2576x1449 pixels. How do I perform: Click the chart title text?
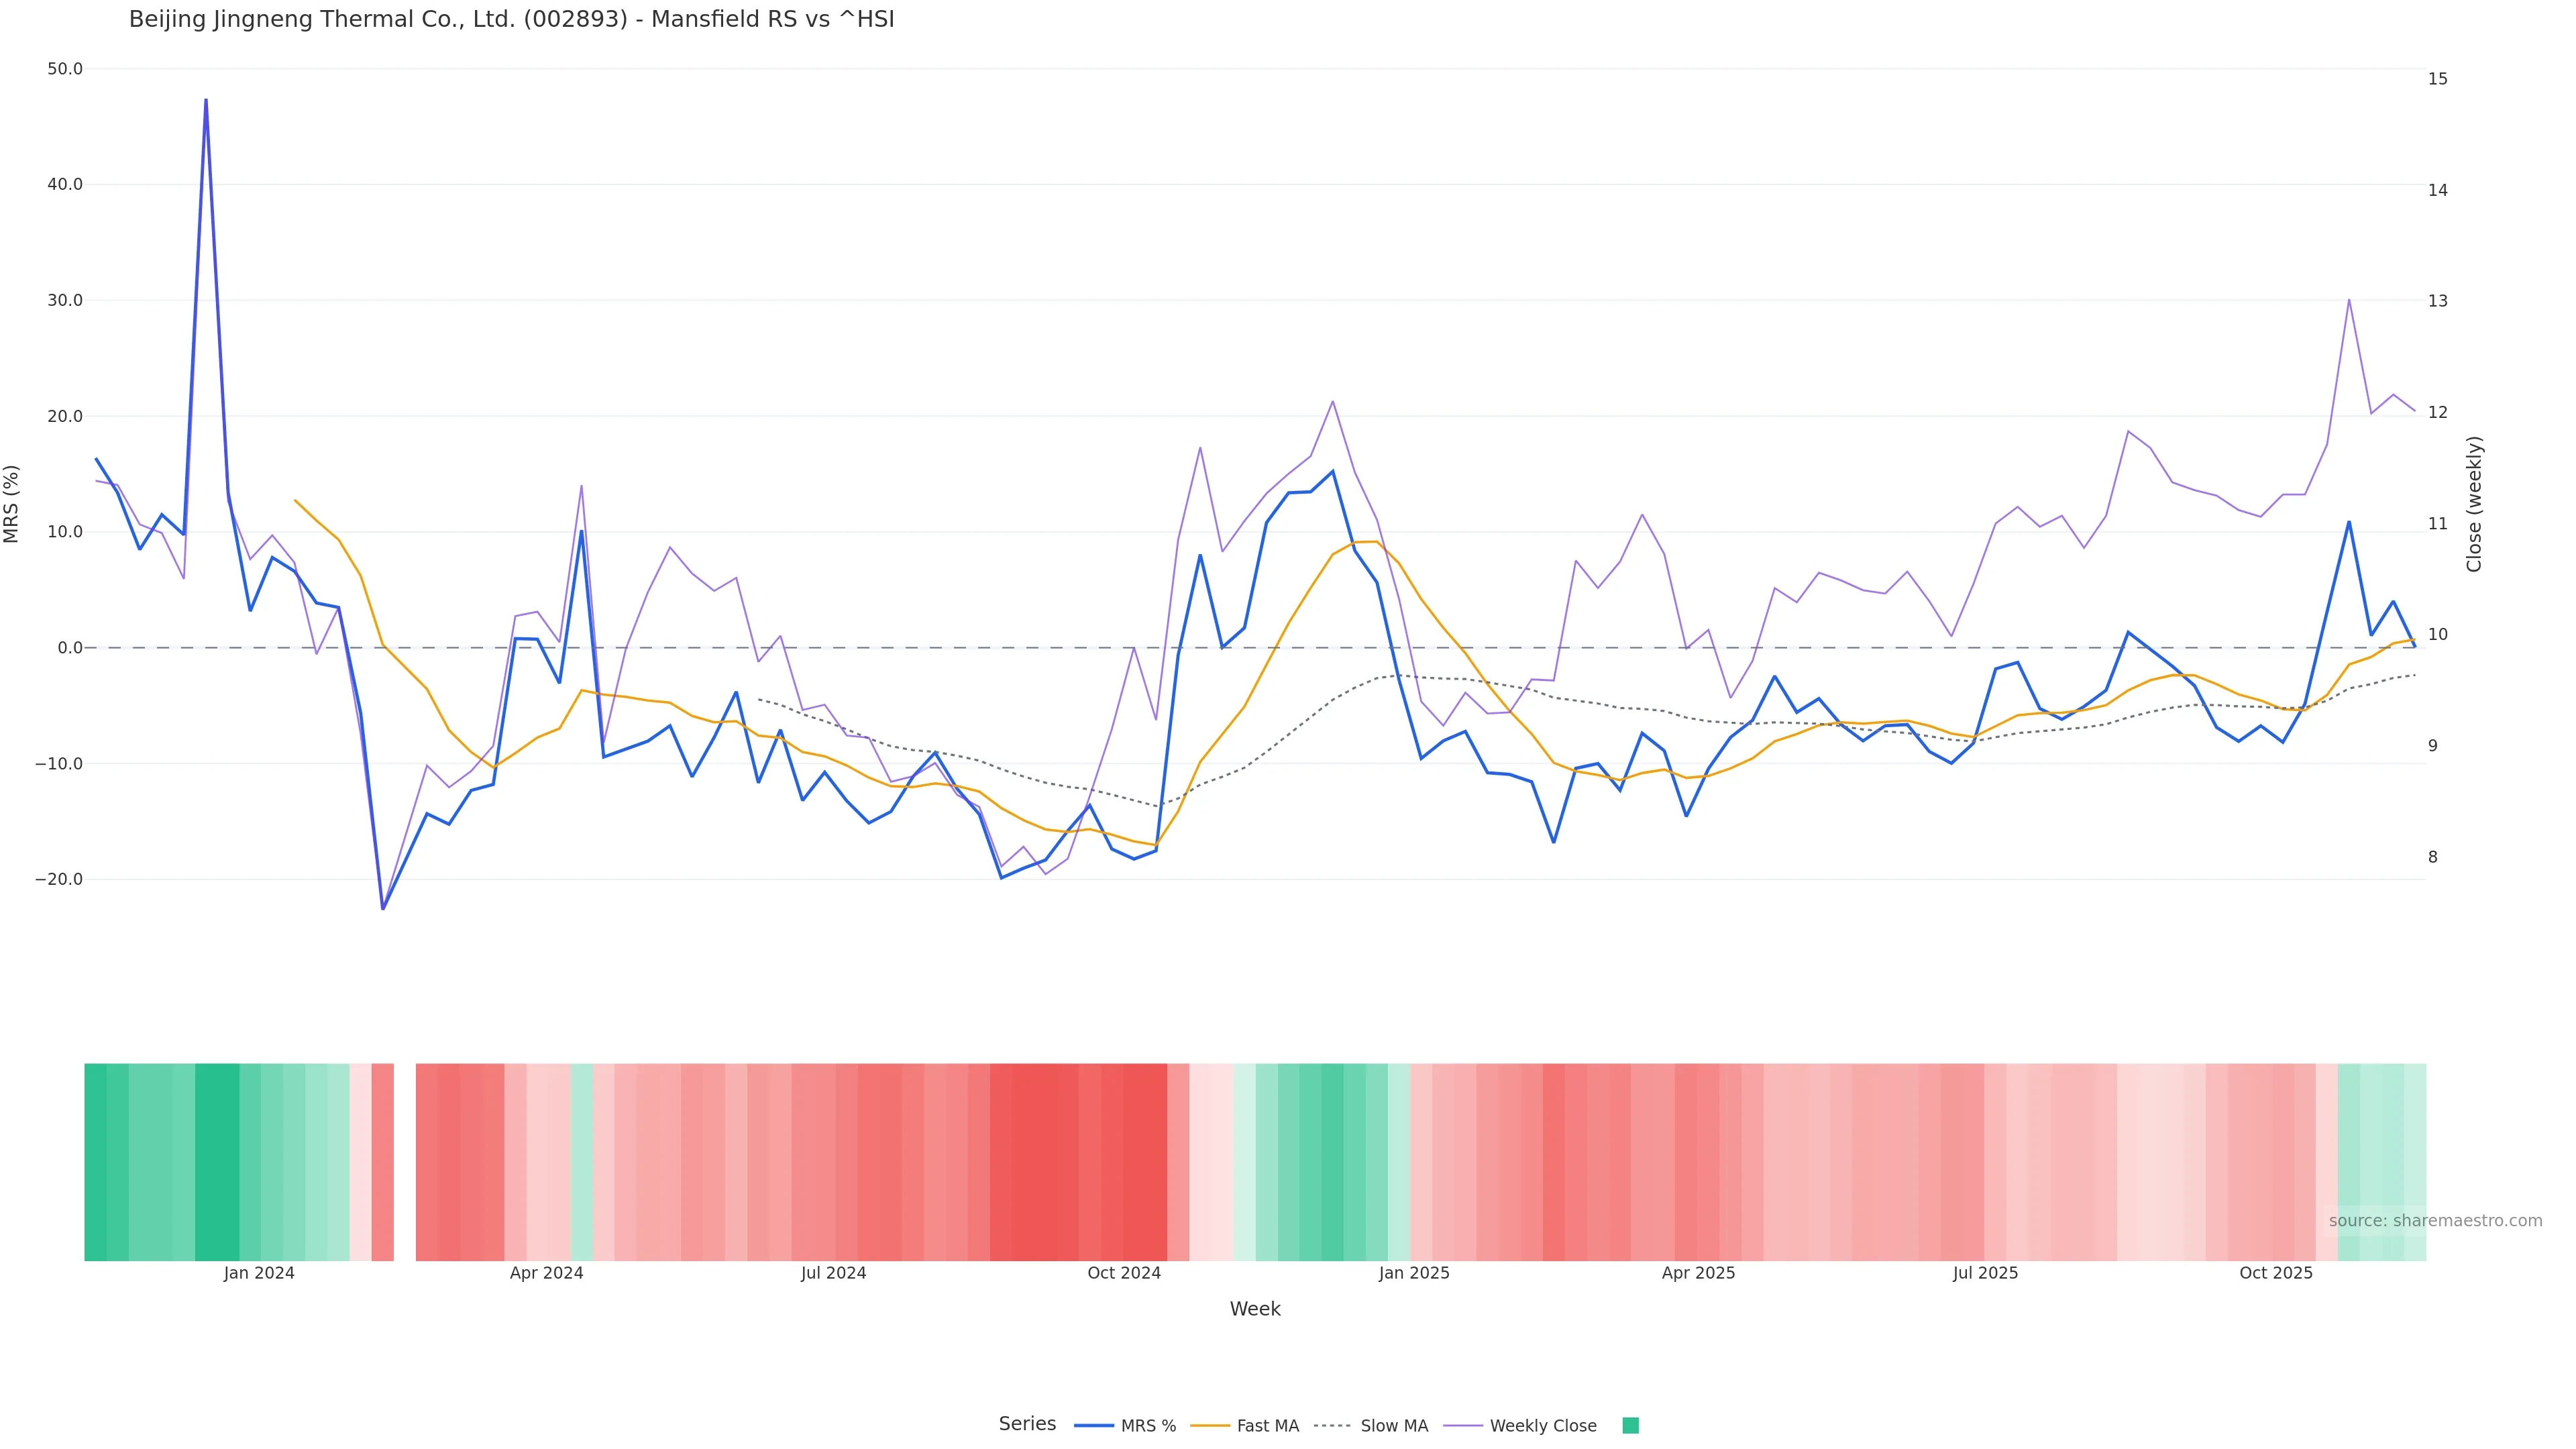511,19
